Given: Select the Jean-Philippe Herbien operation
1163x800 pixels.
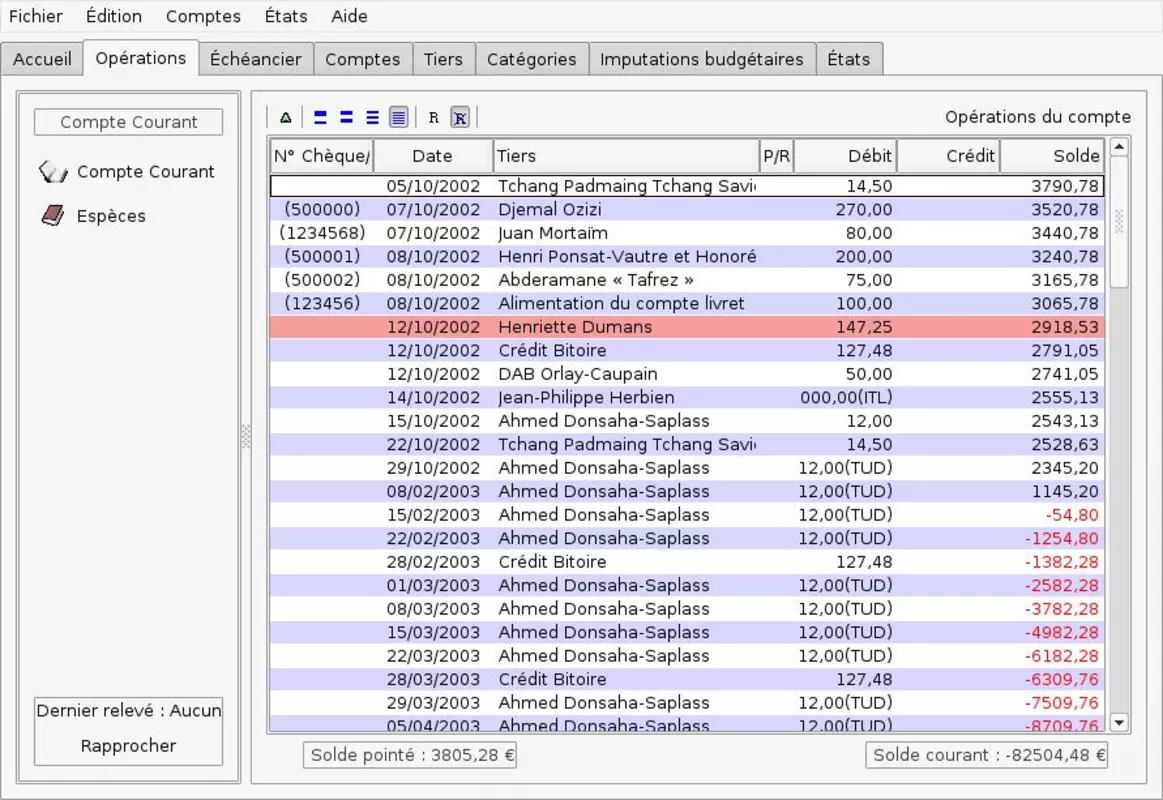Looking at the screenshot, I should 687,397.
